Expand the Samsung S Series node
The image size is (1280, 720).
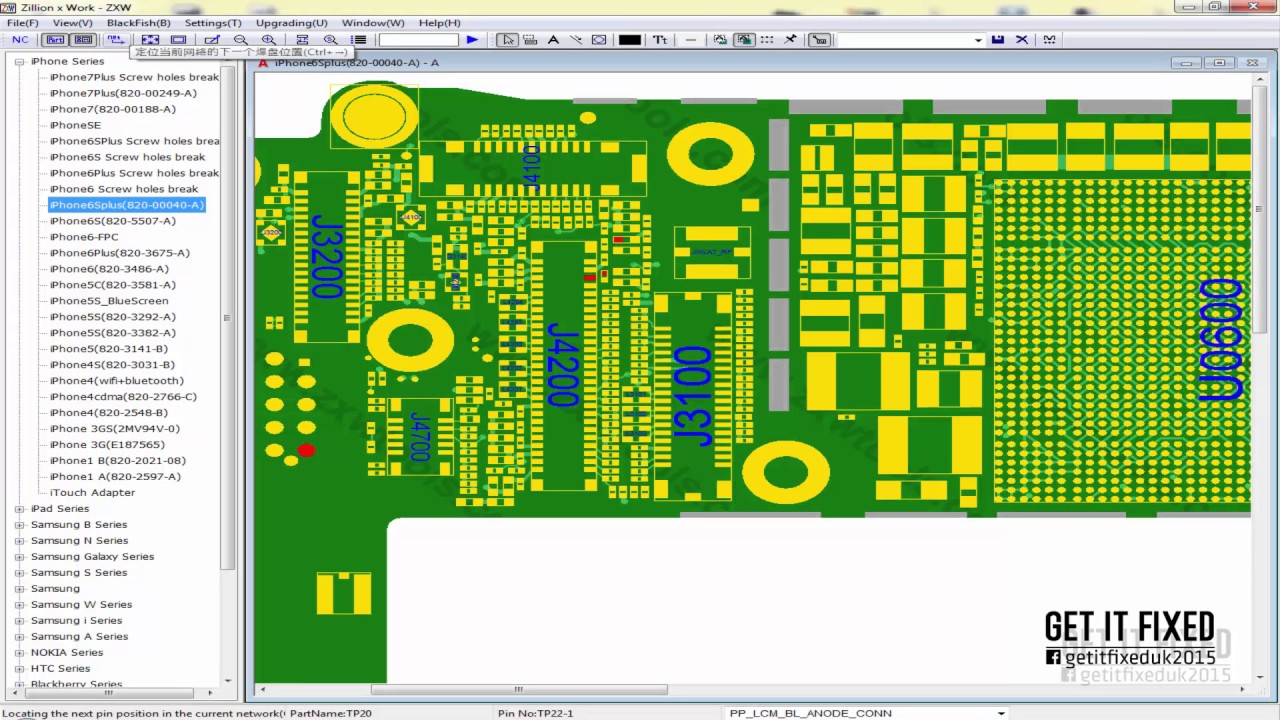tap(20, 573)
